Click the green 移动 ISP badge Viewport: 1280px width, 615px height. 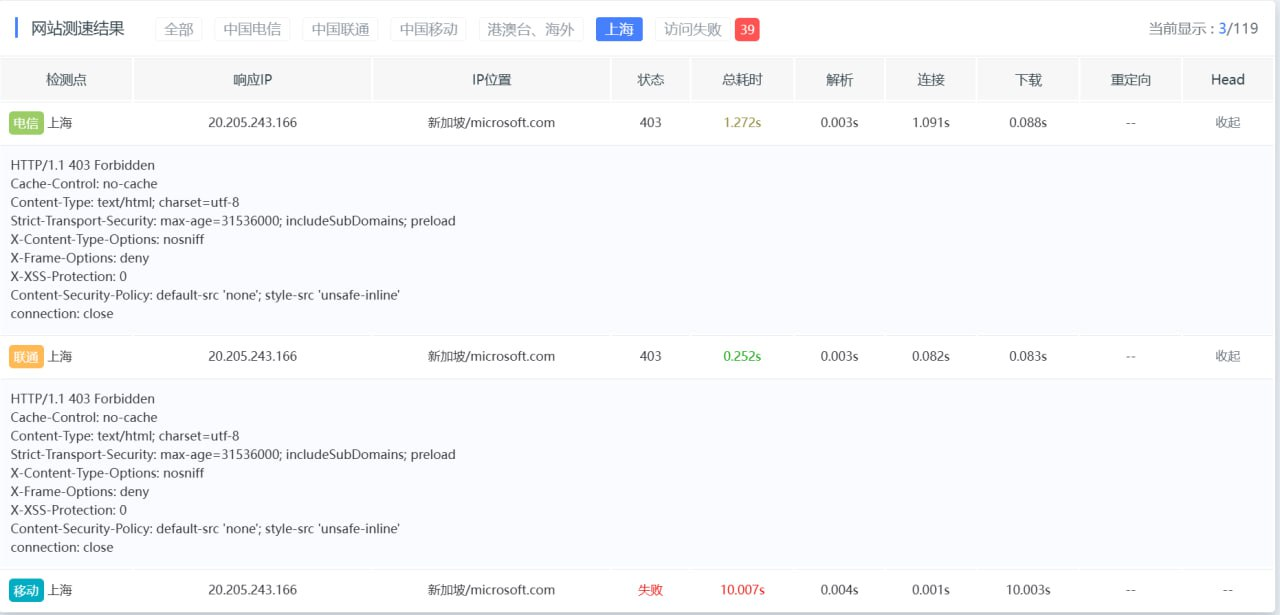coord(25,590)
